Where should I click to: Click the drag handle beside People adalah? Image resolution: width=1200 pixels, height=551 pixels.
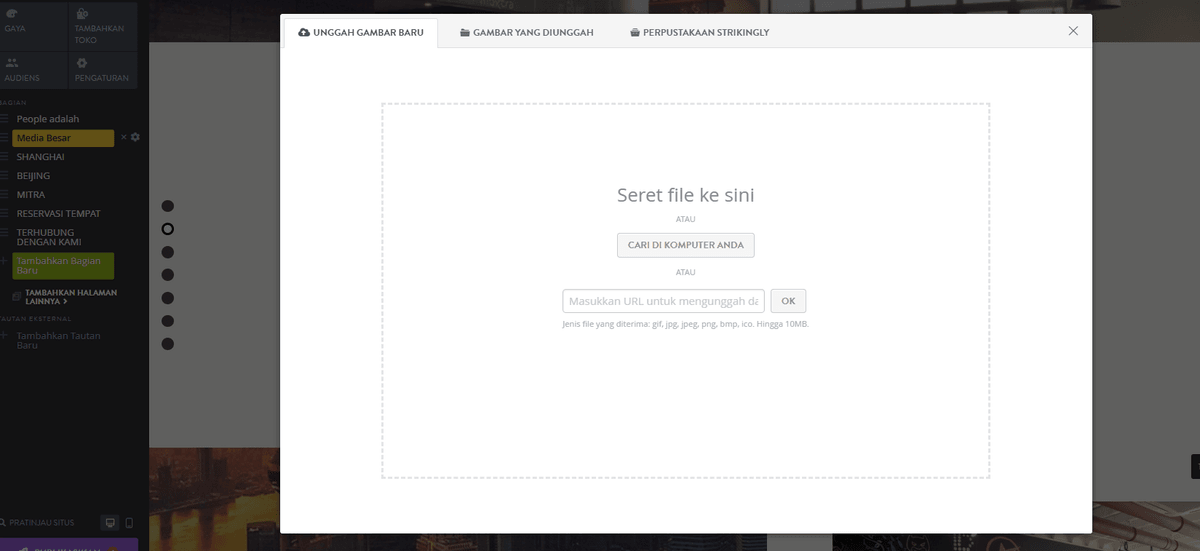point(5,119)
